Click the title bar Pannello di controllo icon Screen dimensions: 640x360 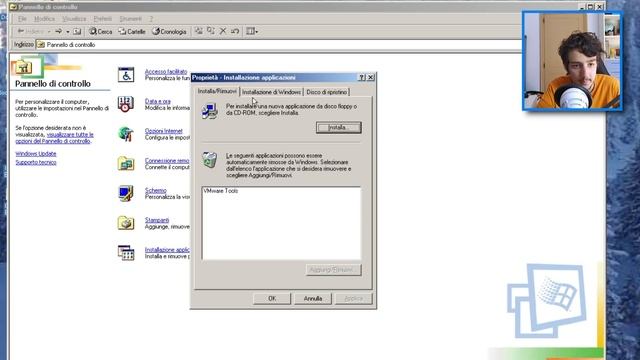pos(13,7)
